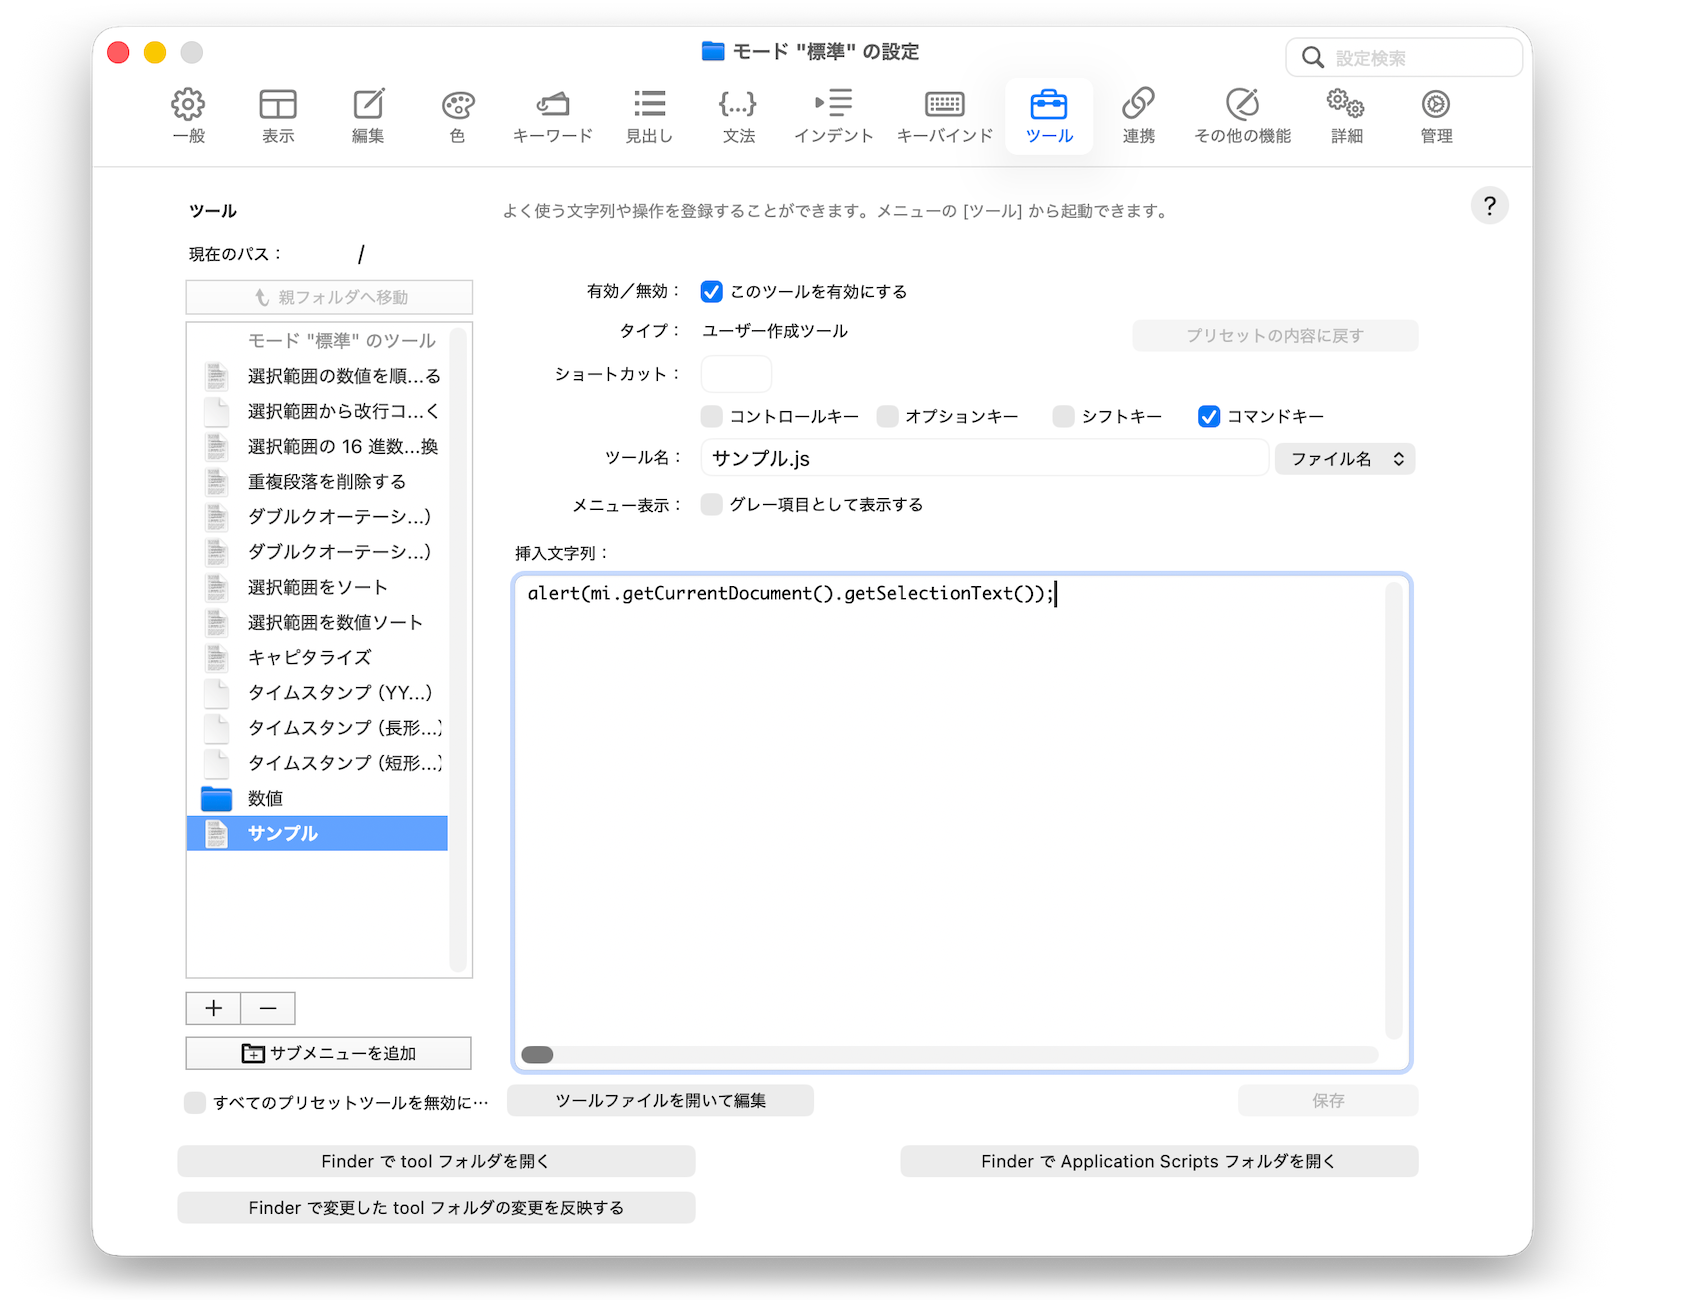The image size is (1700, 1300).
Task: Open the ファイル名 dropdown
Action: click(1345, 459)
